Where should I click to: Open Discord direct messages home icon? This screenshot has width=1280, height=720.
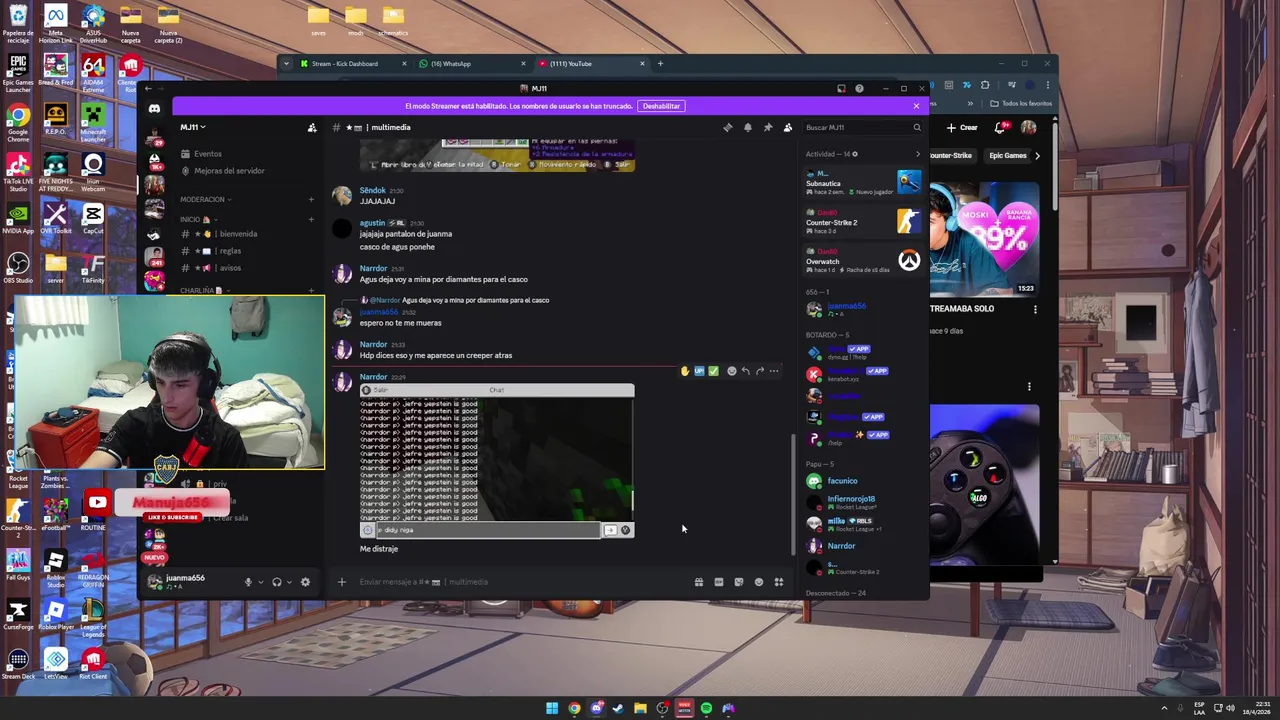coord(154,109)
